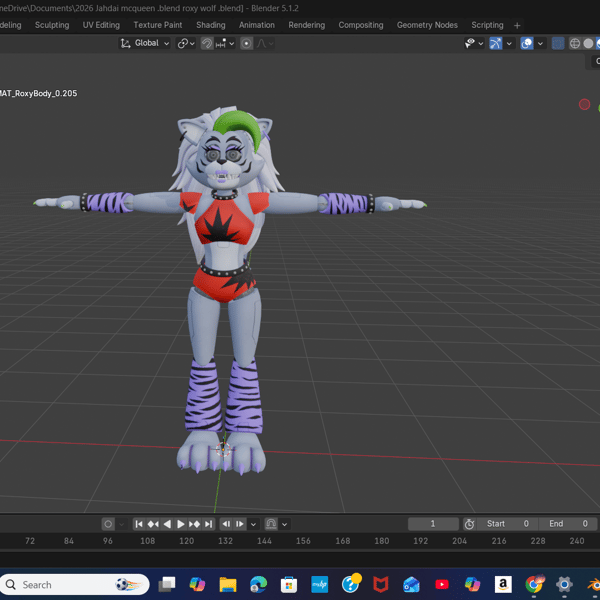This screenshot has height=600, width=600.
Task: Open the snapping options dropdown
Action: tap(225, 43)
